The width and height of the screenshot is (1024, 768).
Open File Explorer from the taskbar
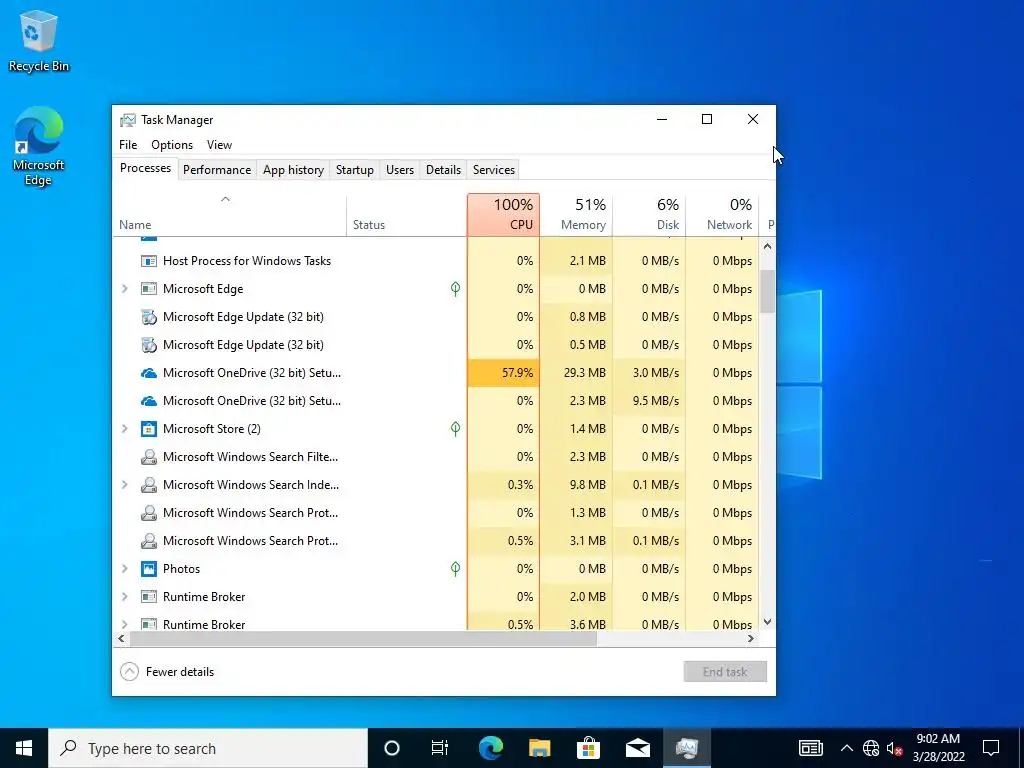point(539,748)
